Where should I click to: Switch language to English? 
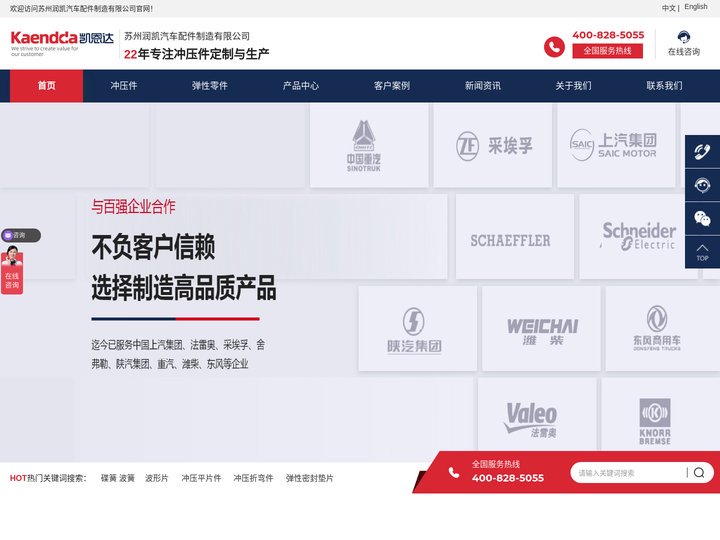696,7
